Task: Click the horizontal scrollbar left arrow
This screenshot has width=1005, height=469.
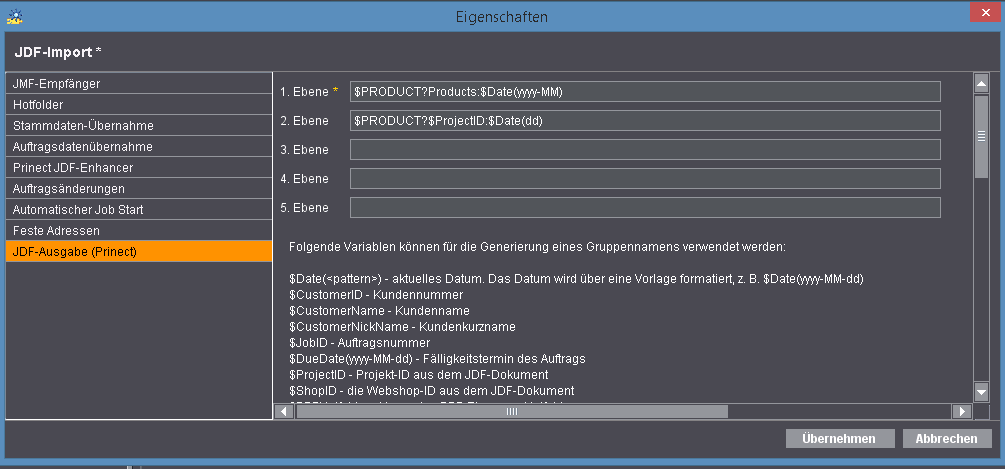Action: [x=285, y=411]
